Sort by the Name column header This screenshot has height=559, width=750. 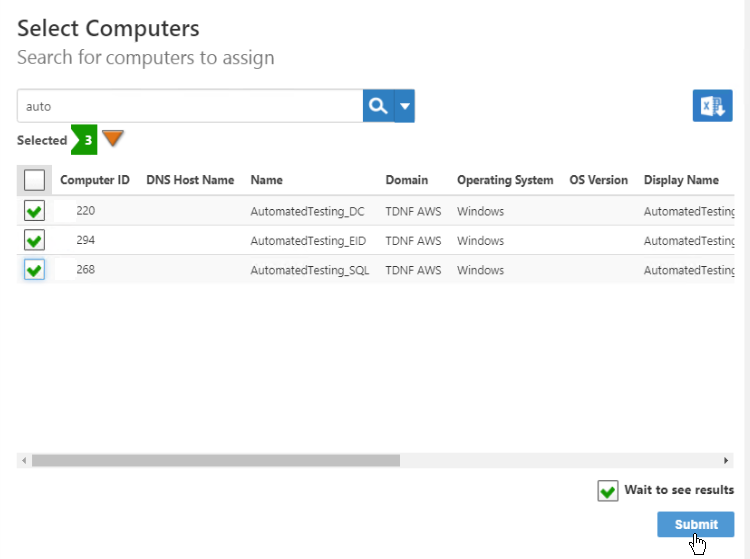pos(266,180)
